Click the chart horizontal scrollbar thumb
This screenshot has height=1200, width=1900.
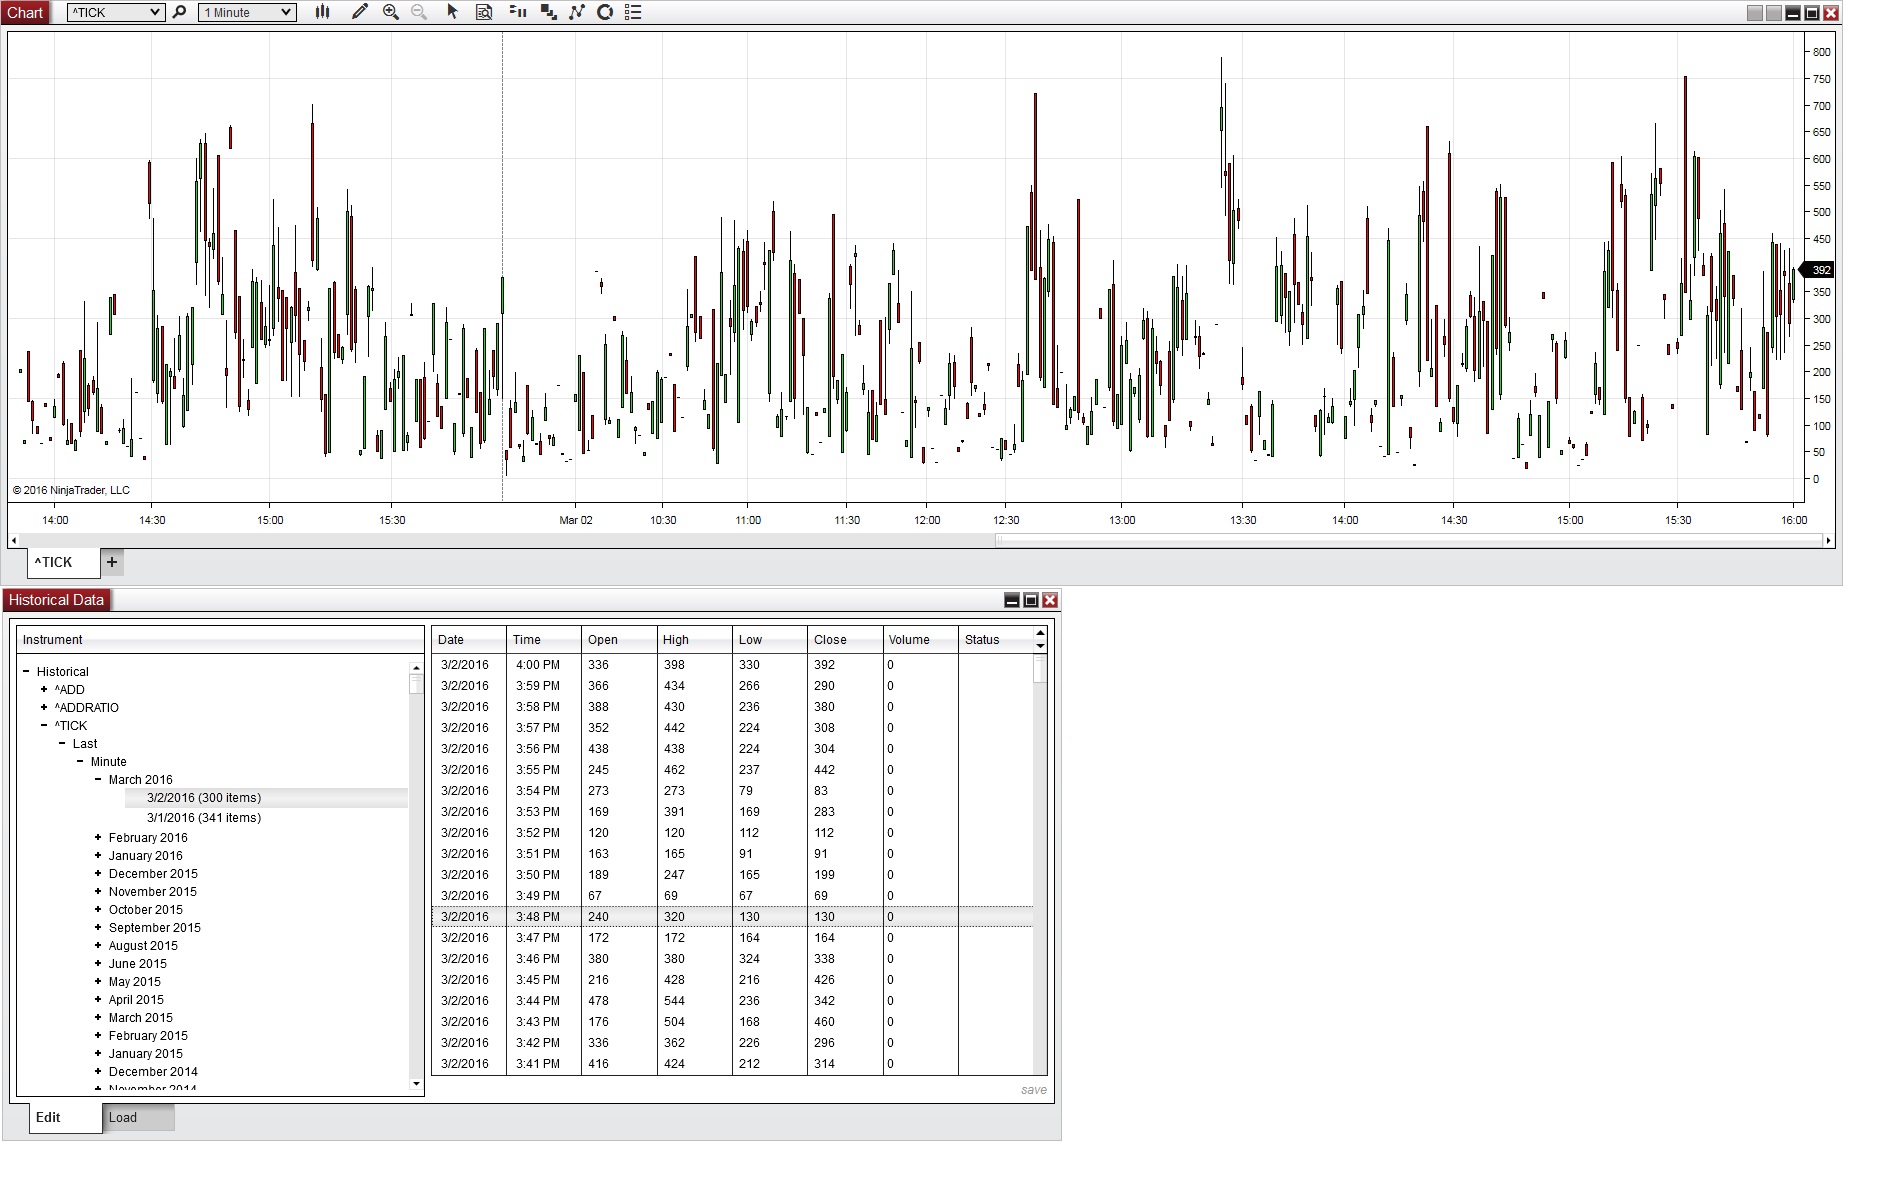[x=1409, y=541]
